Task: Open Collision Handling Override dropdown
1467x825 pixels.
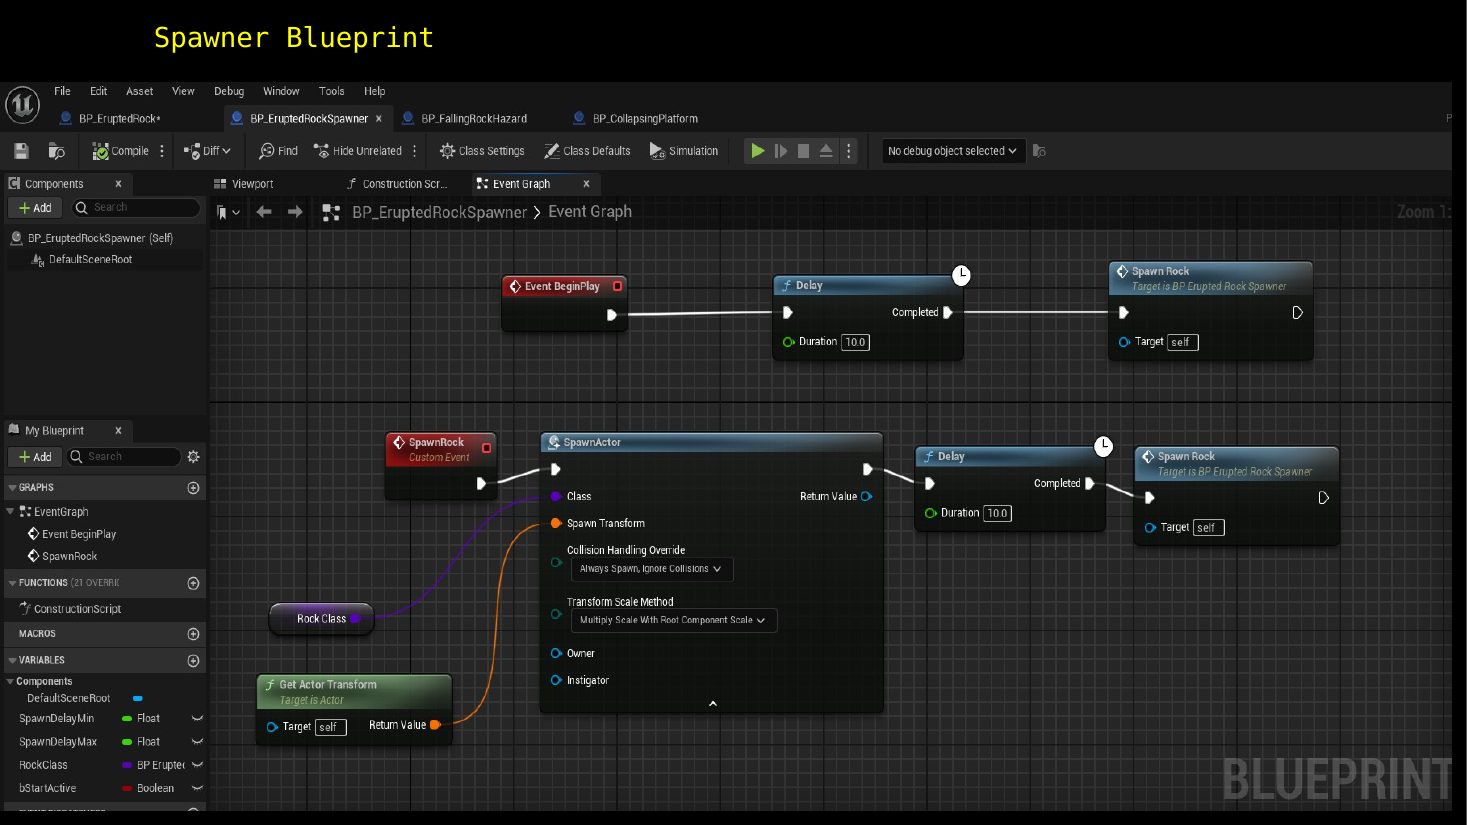Action: pyautogui.click(x=651, y=569)
